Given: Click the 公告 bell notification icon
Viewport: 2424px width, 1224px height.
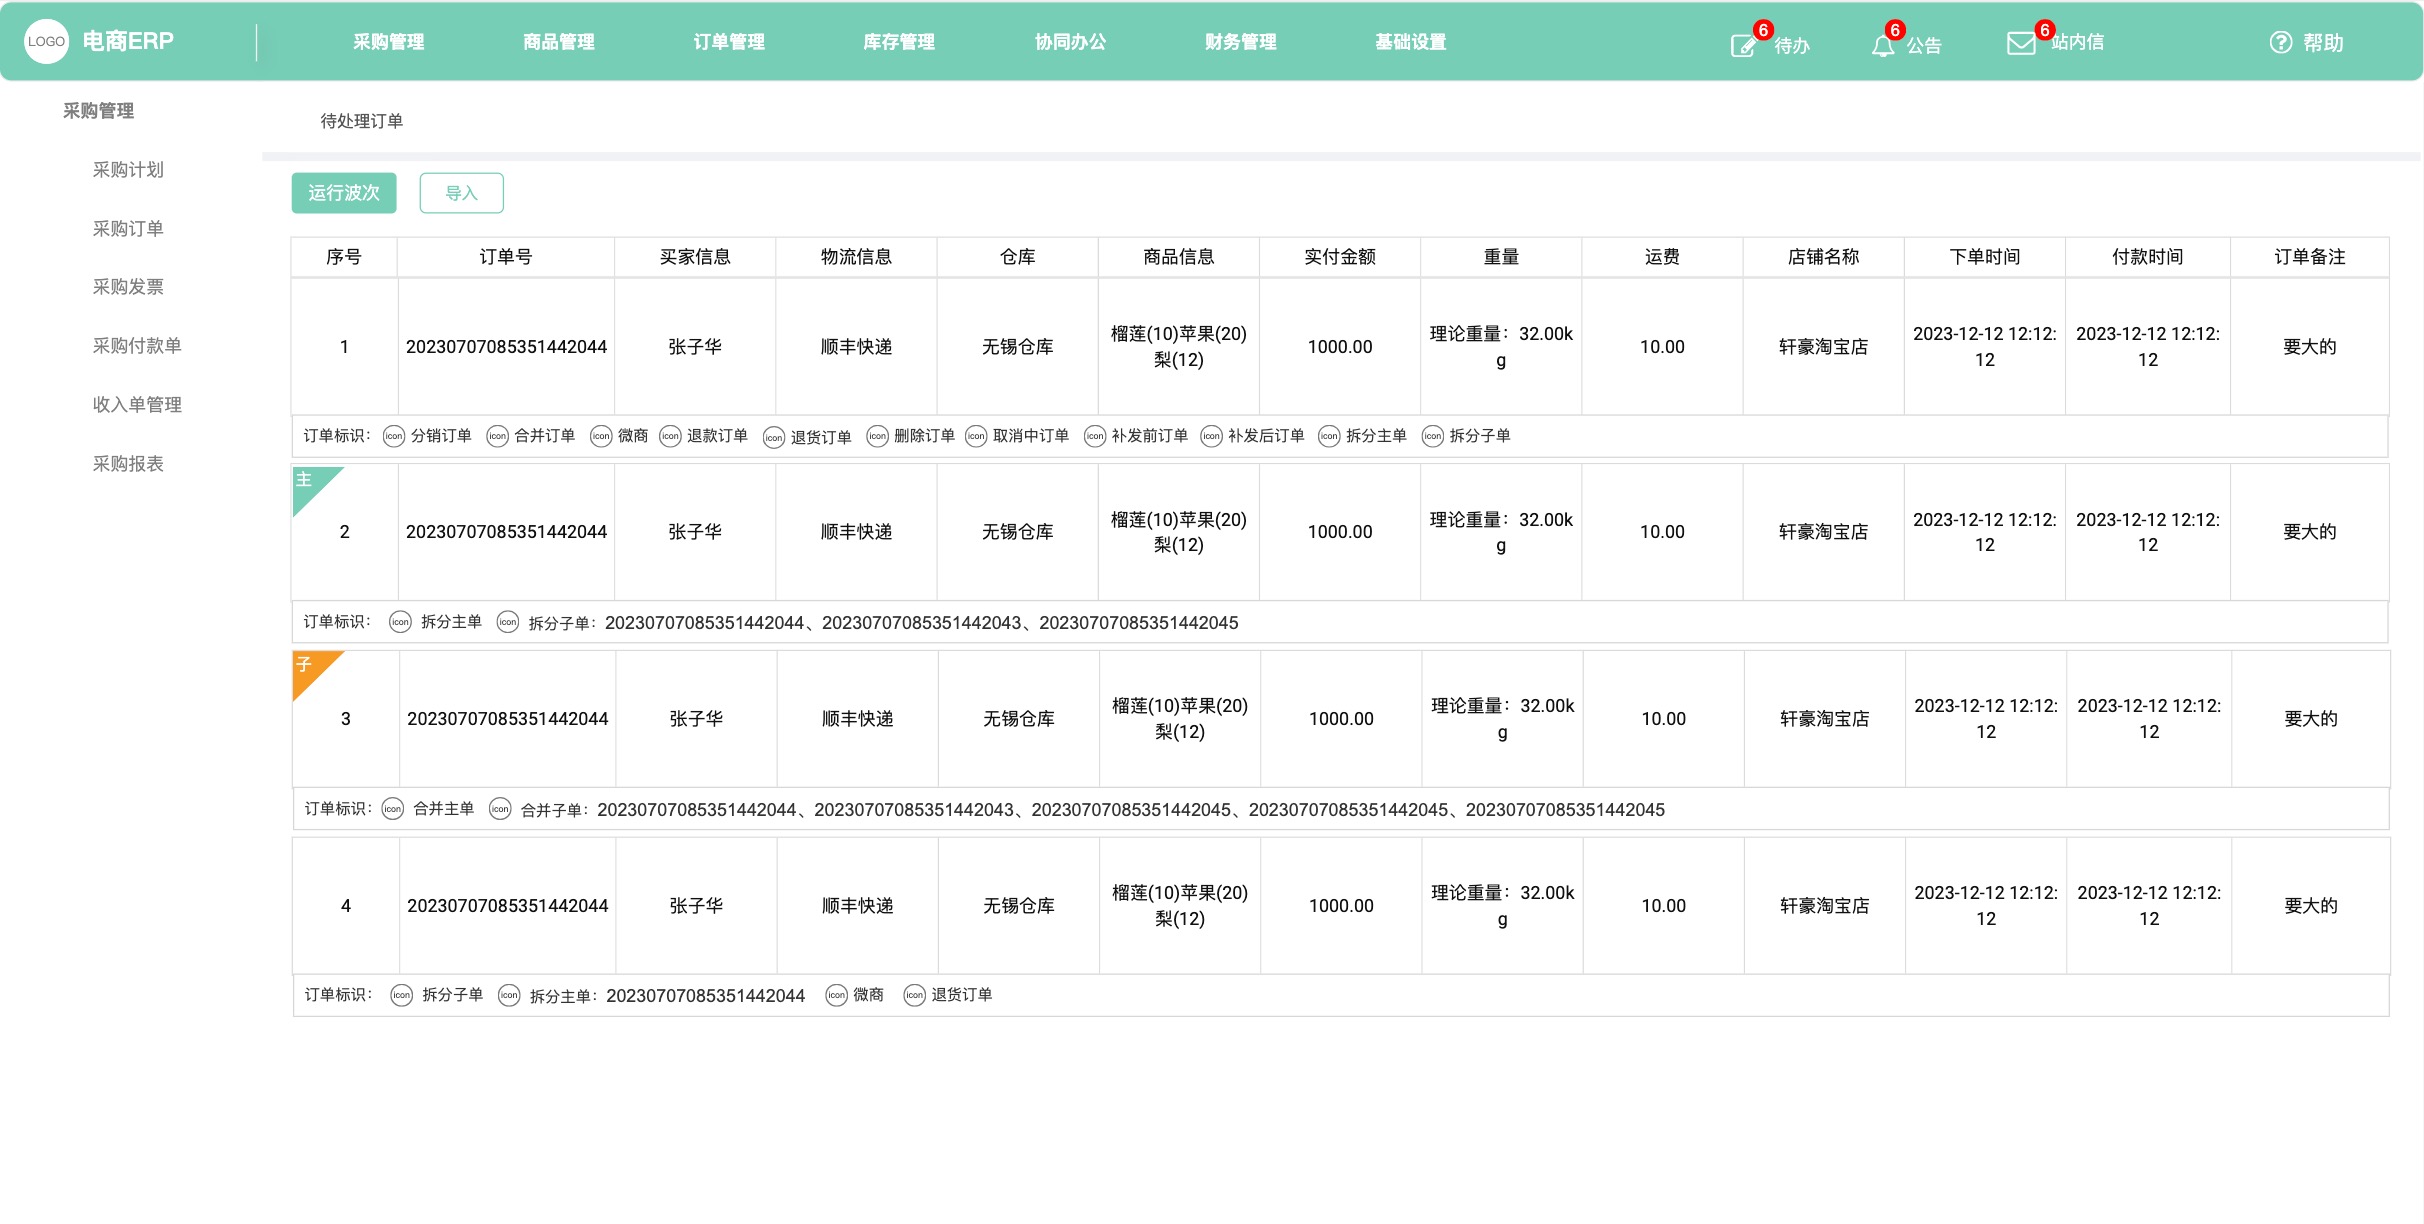Looking at the screenshot, I should [1883, 46].
